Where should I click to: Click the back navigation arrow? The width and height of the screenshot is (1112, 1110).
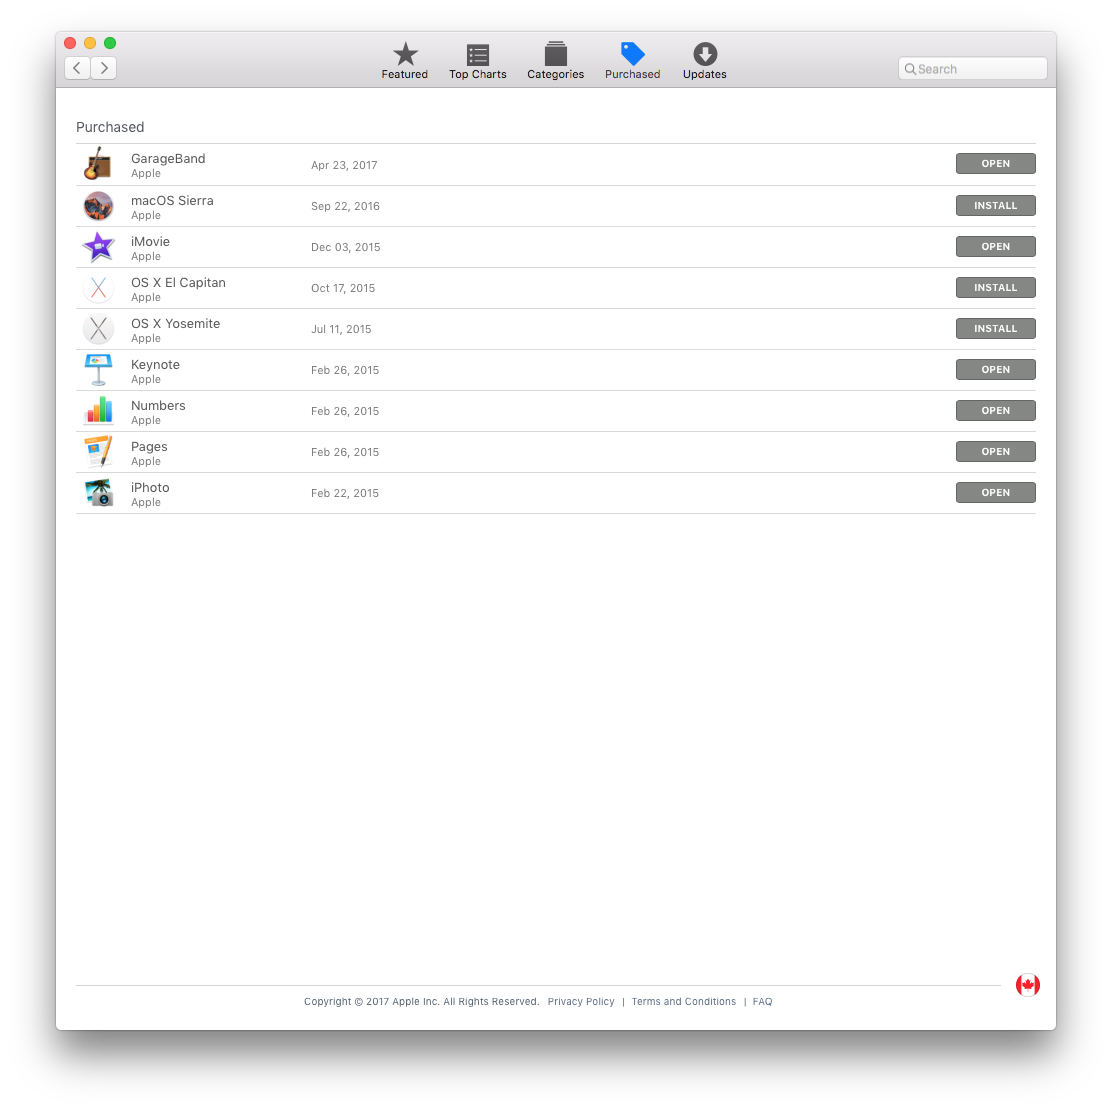coord(77,68)
